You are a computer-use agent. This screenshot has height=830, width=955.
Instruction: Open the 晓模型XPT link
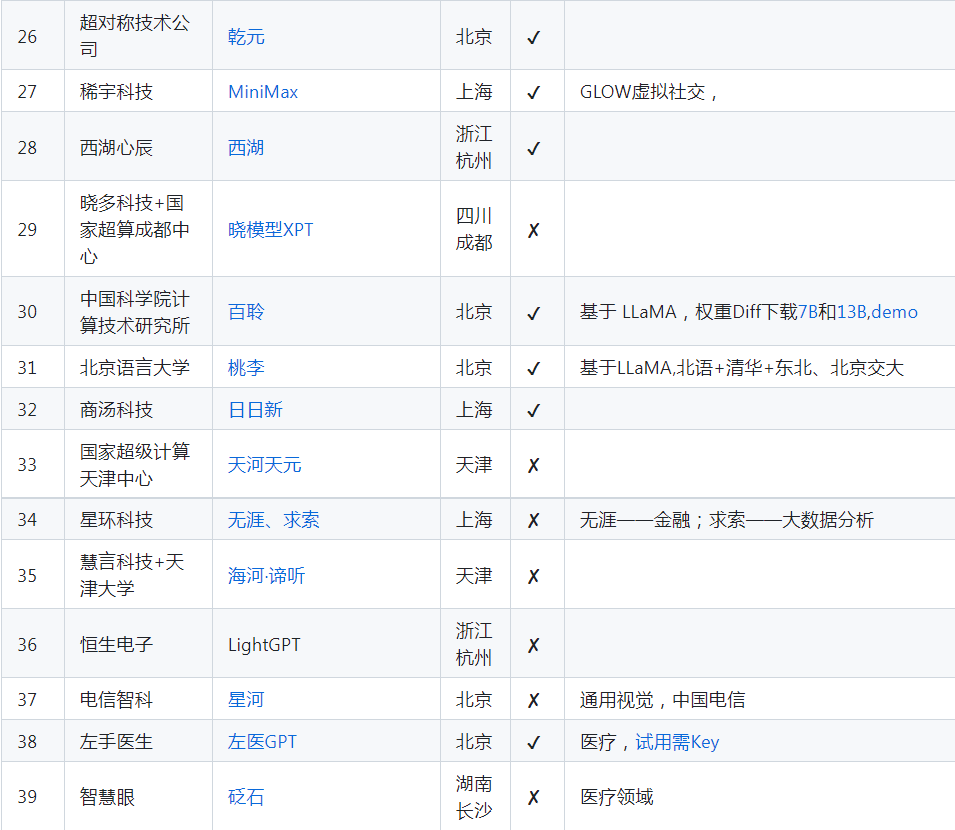point(270,230)
